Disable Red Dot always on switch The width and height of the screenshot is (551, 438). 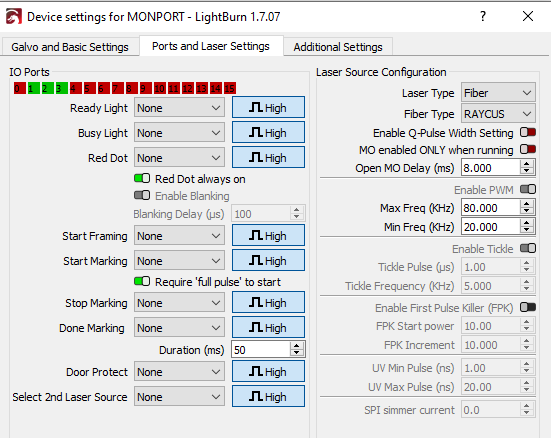tap(142, 179)
